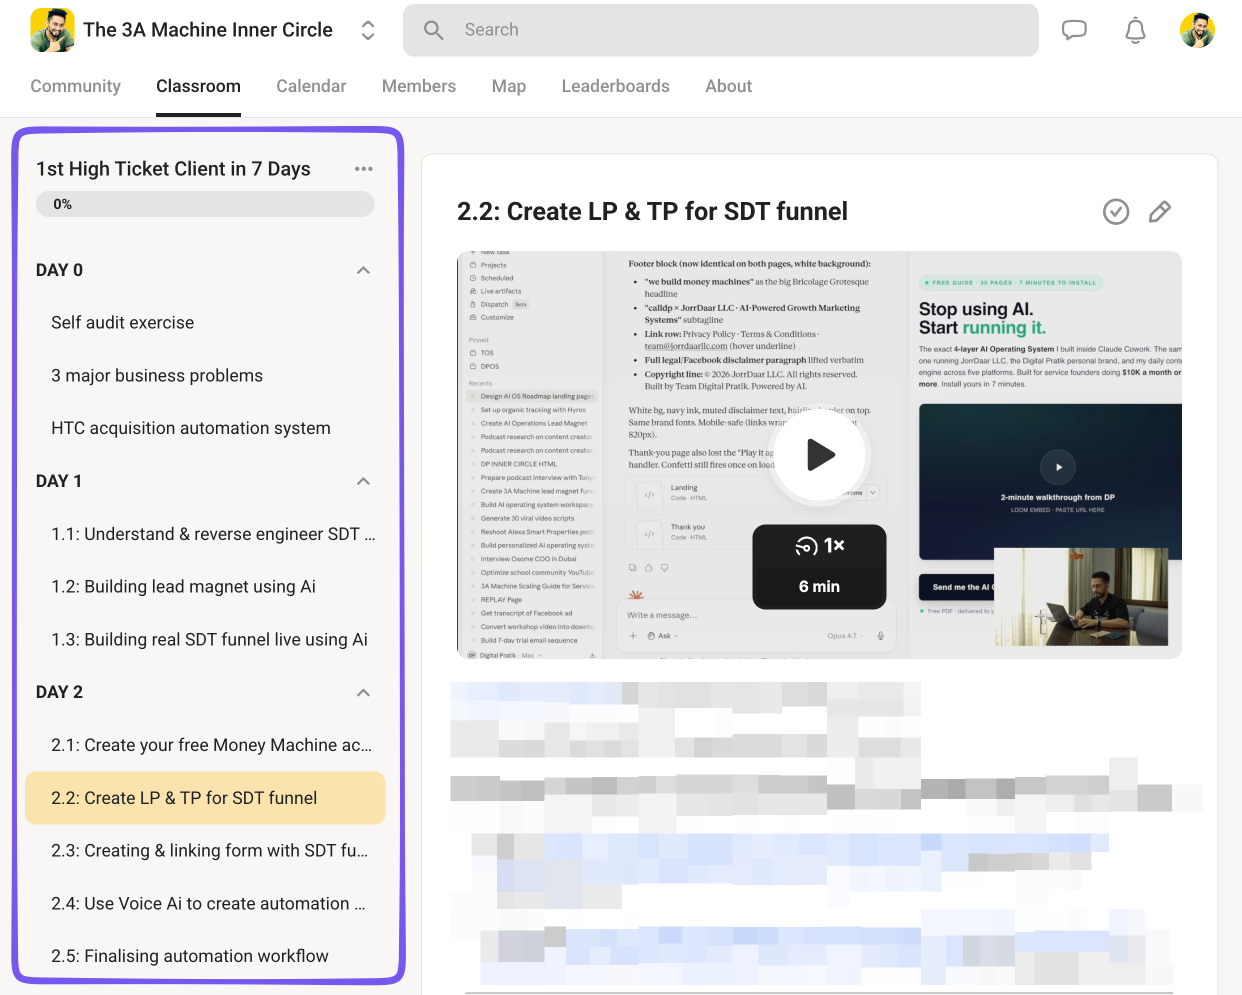Open the Members tab
Viewport: 1242px width, 995px height.
[x=419, y=86]
